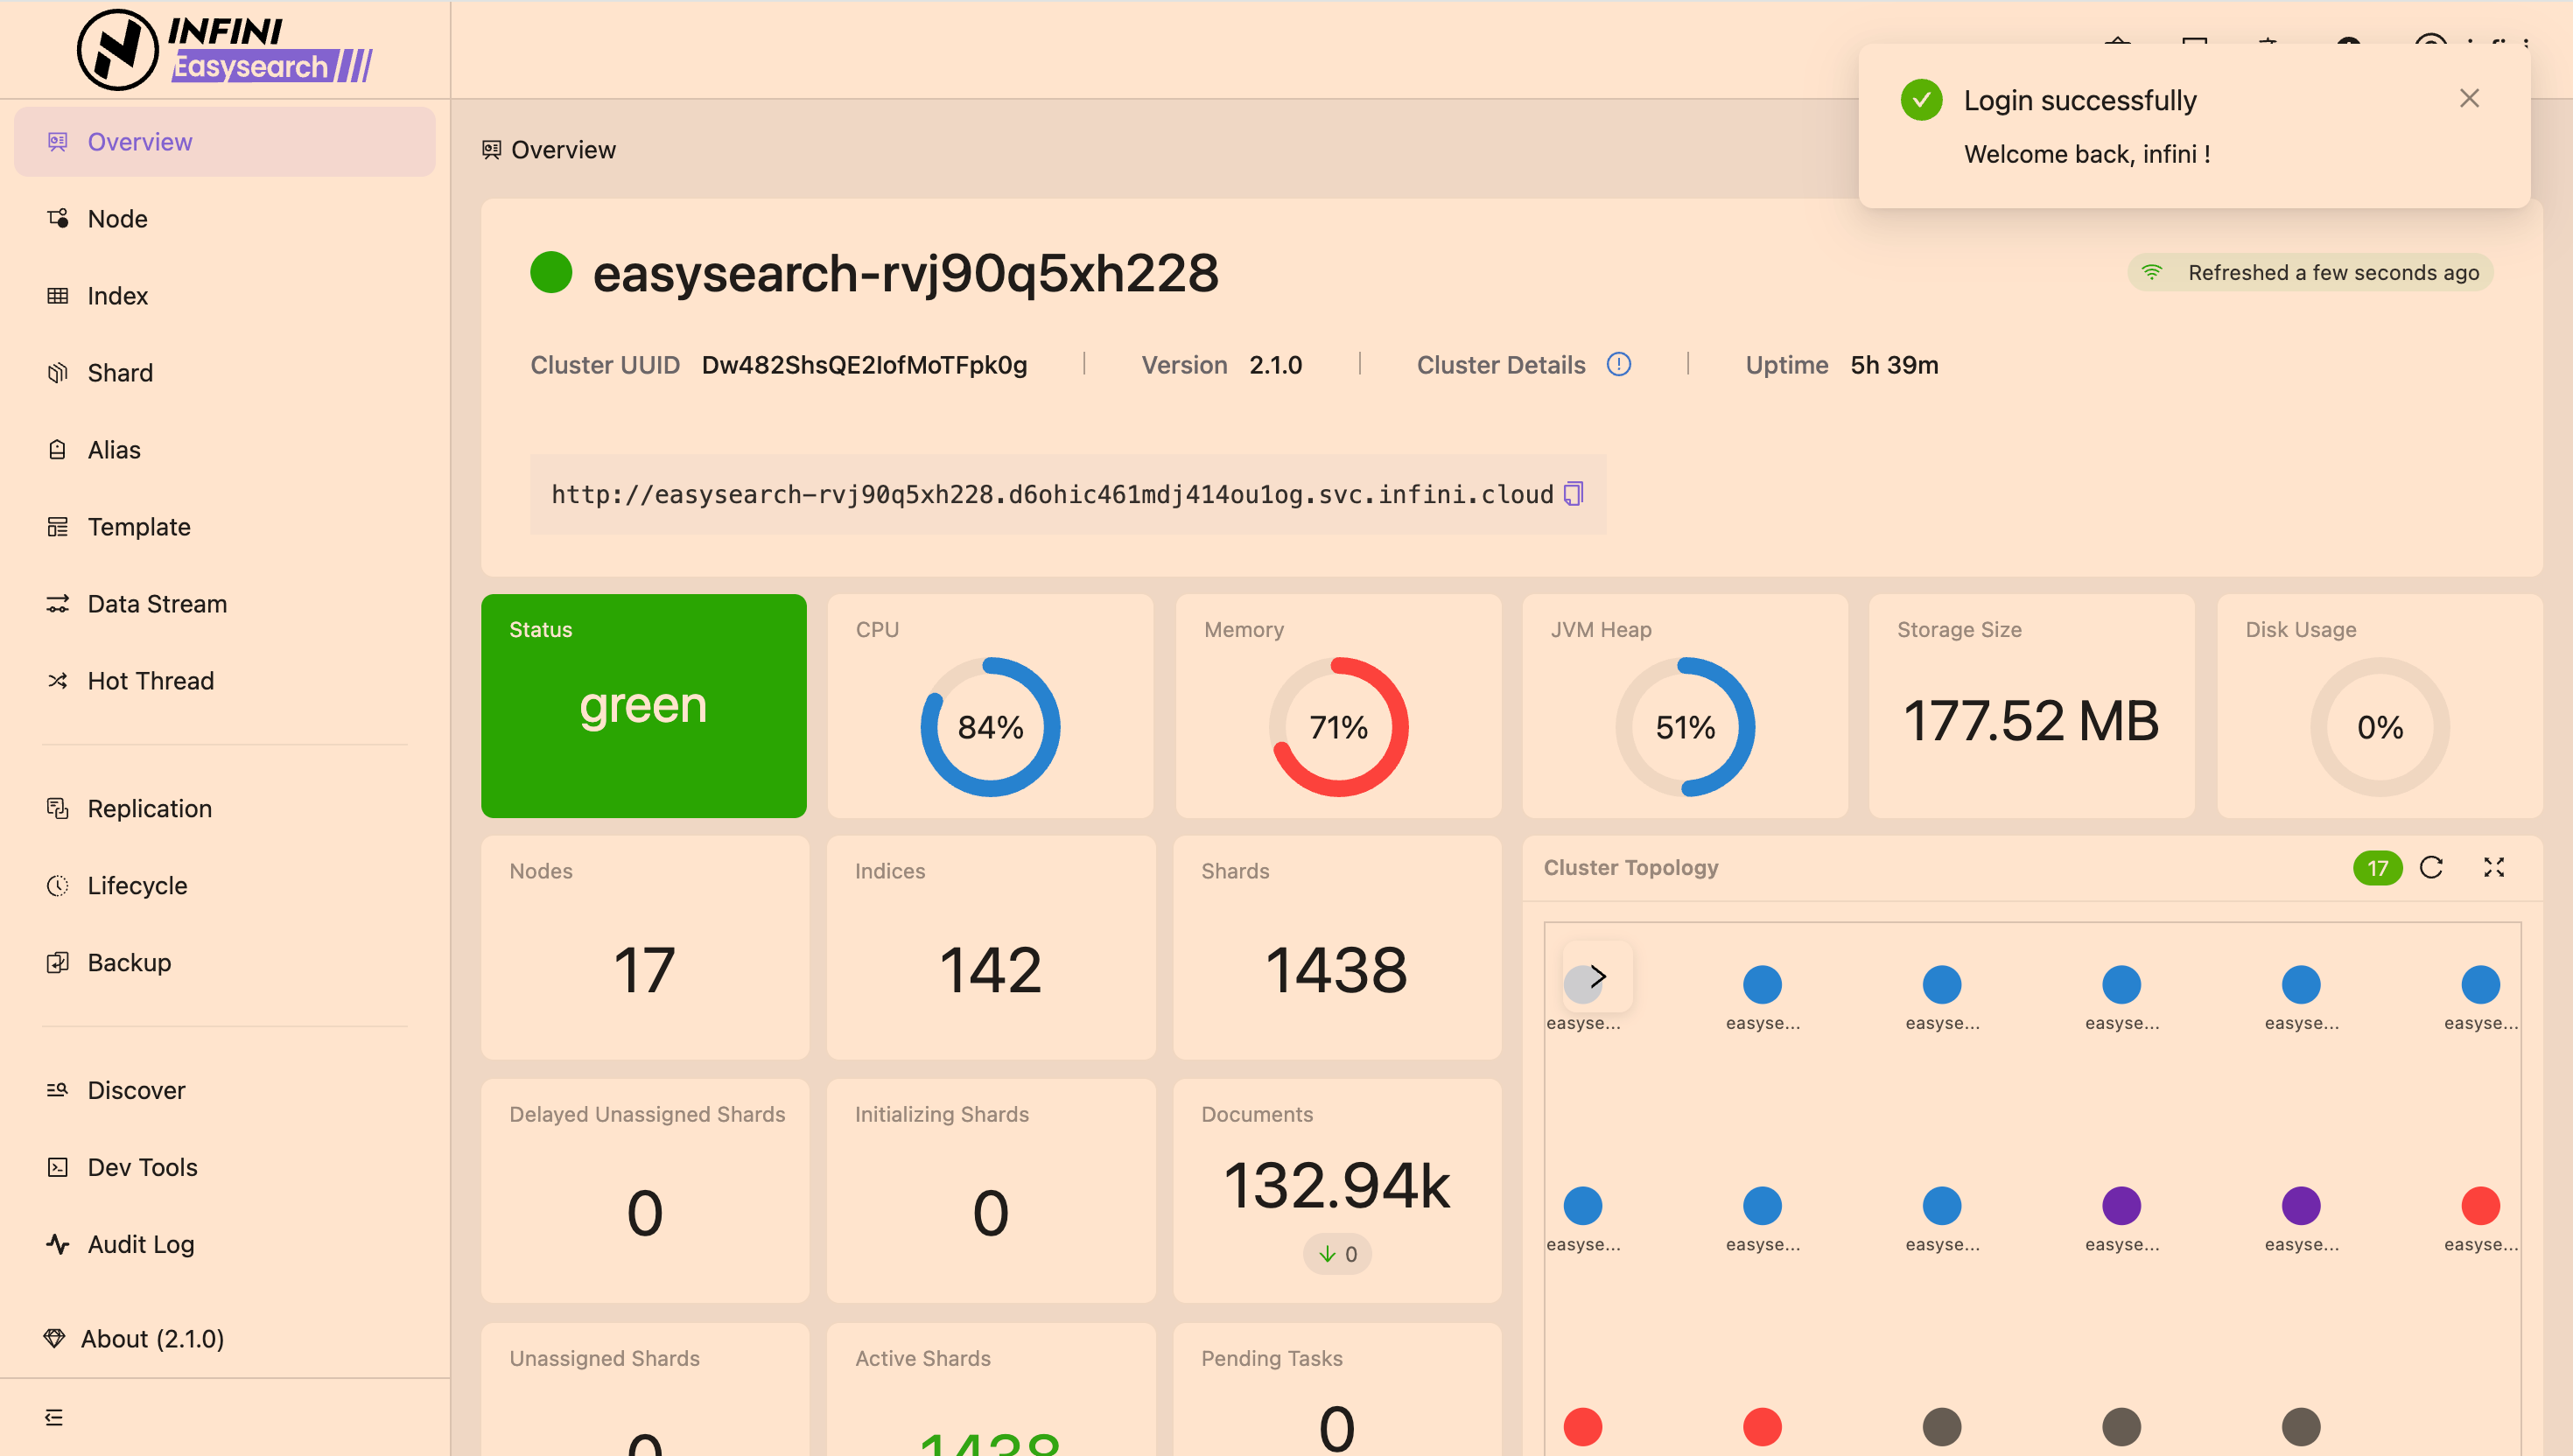Switch to the Overview tab

click(139, 141)
